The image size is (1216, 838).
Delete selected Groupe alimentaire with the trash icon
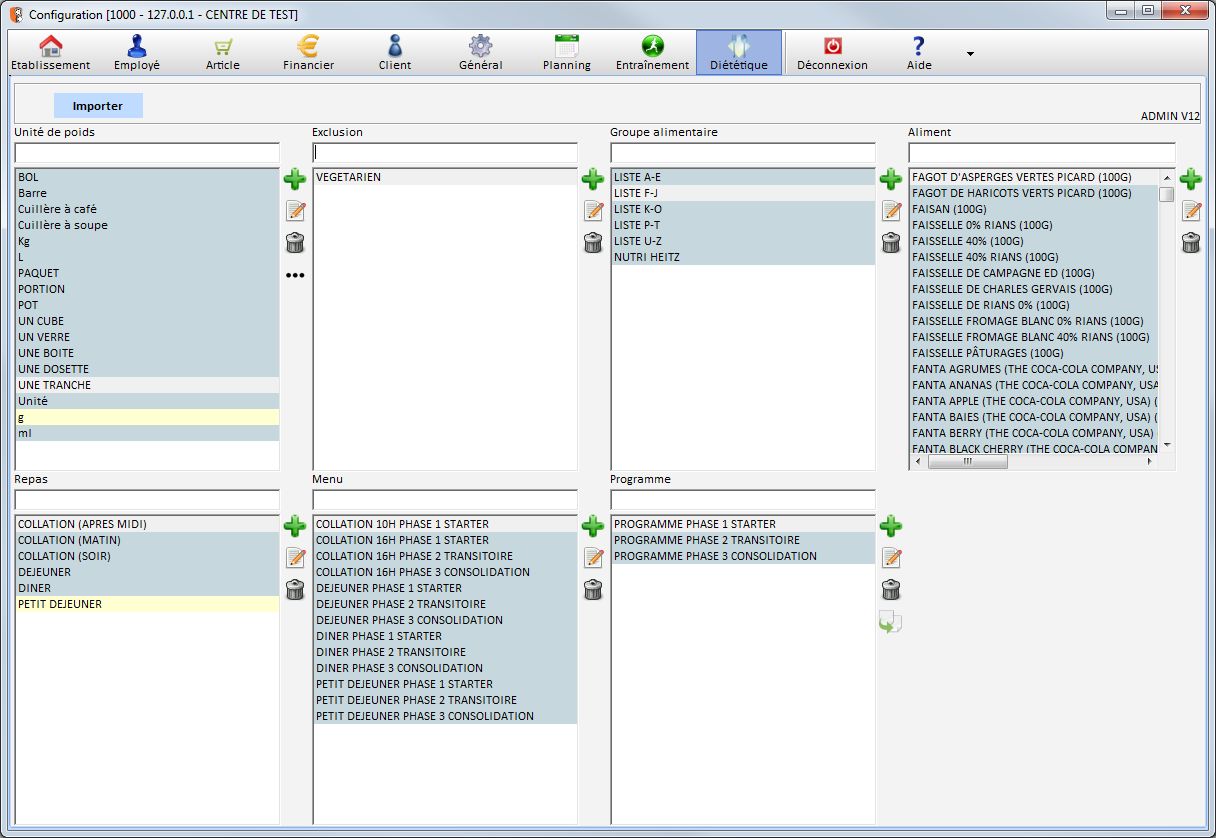891,243
